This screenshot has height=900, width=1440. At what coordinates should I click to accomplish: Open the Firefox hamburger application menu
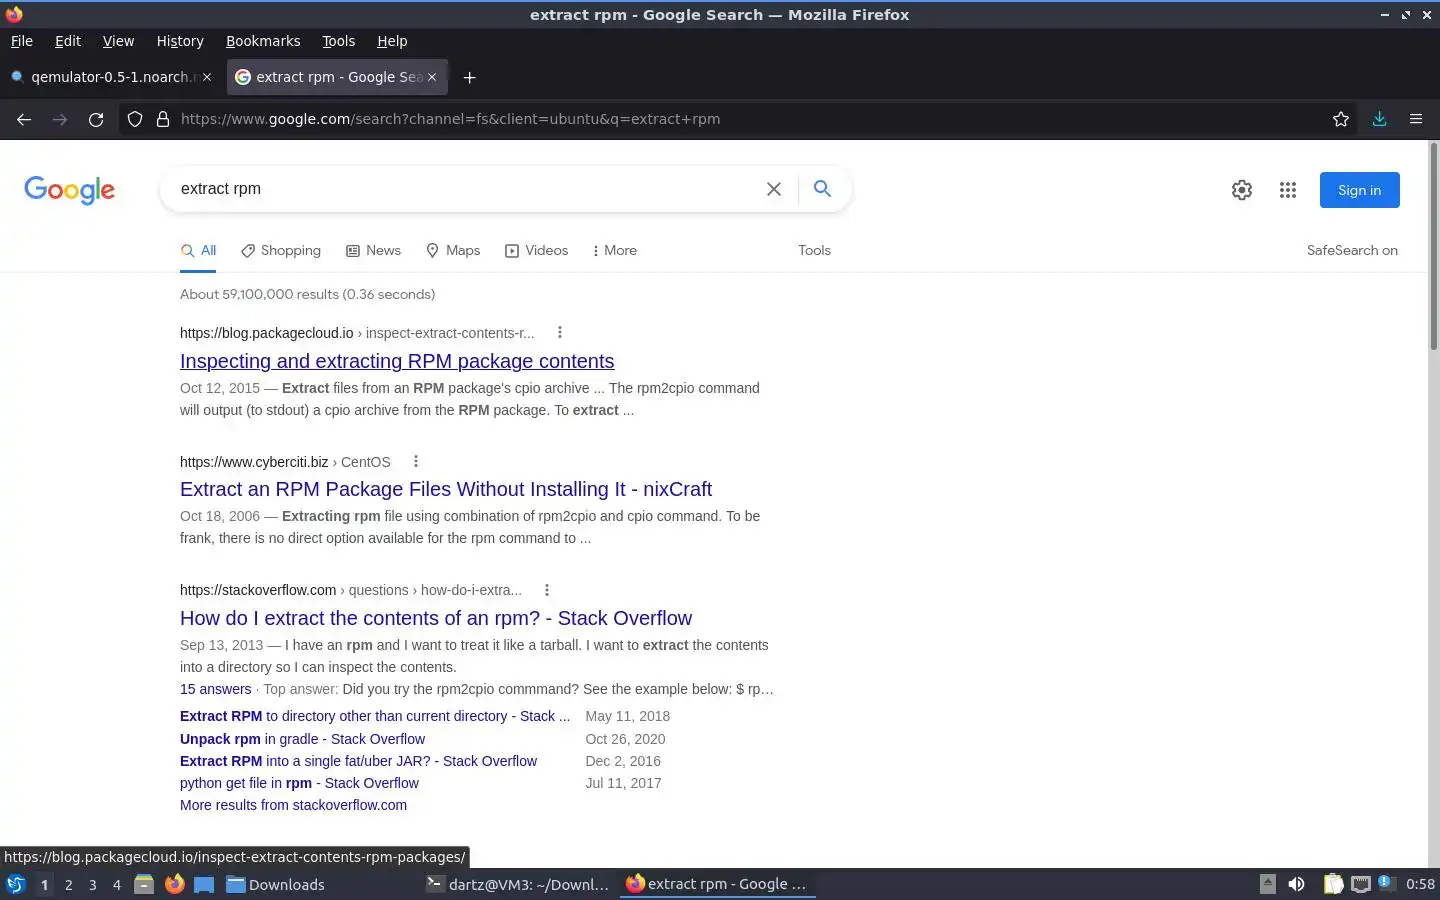[1416, 119]
